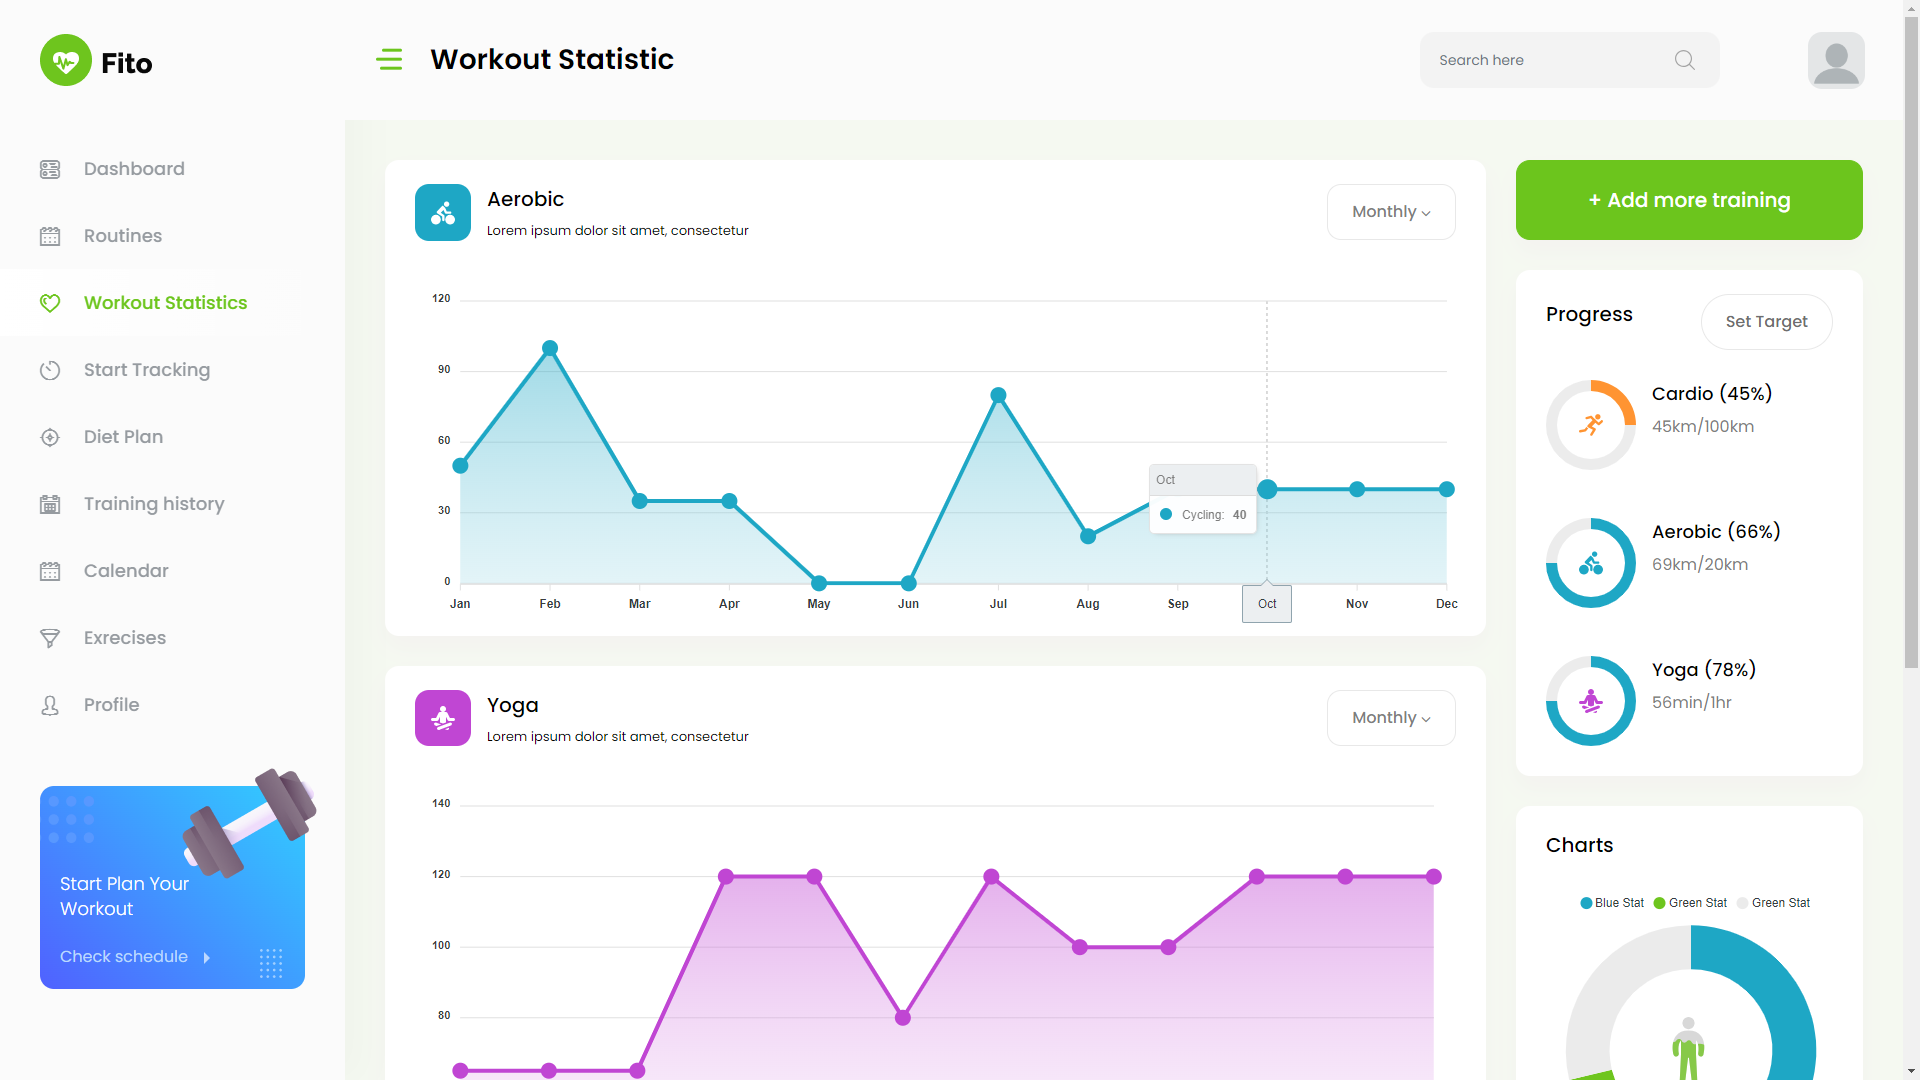The image size is (1920, 1080).
Task: Open Training history menu item
Action: [x=153, y=504]
